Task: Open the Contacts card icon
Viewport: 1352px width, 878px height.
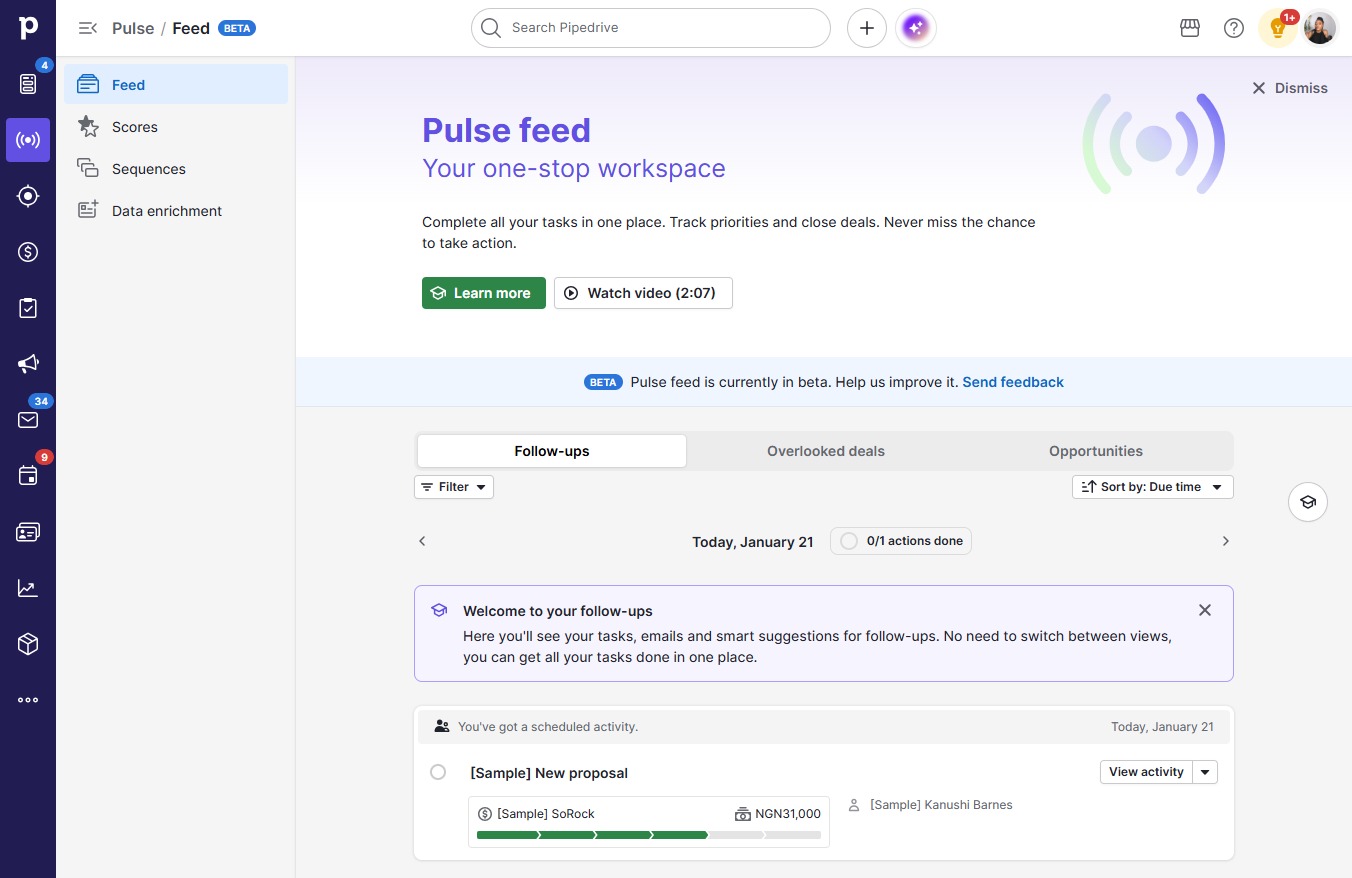Action: pos(28,532)
